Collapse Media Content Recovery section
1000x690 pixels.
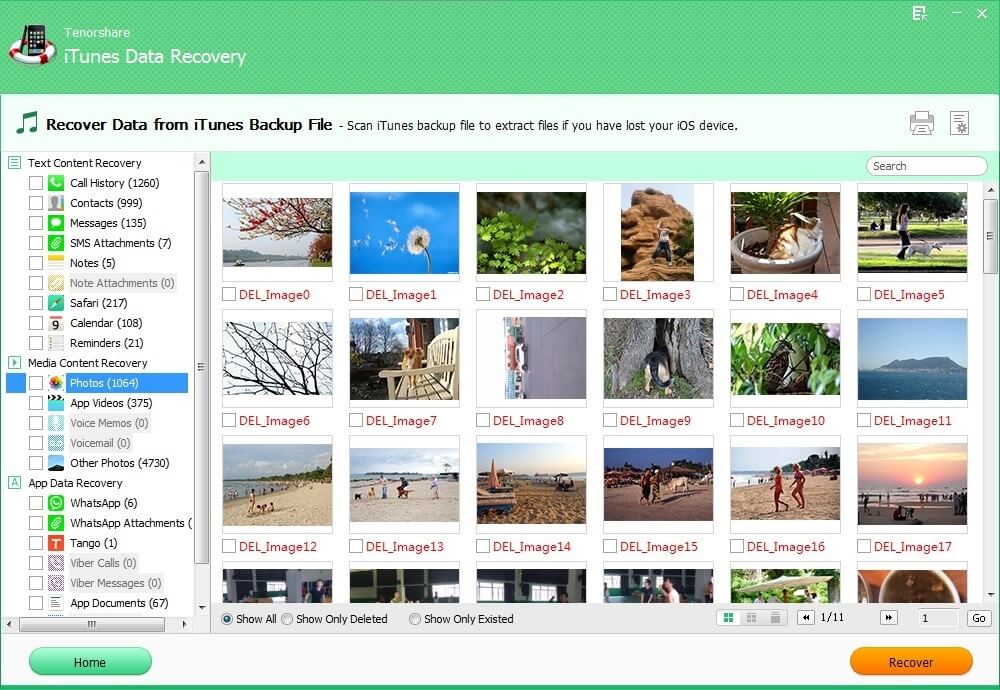tap(14, 362)
